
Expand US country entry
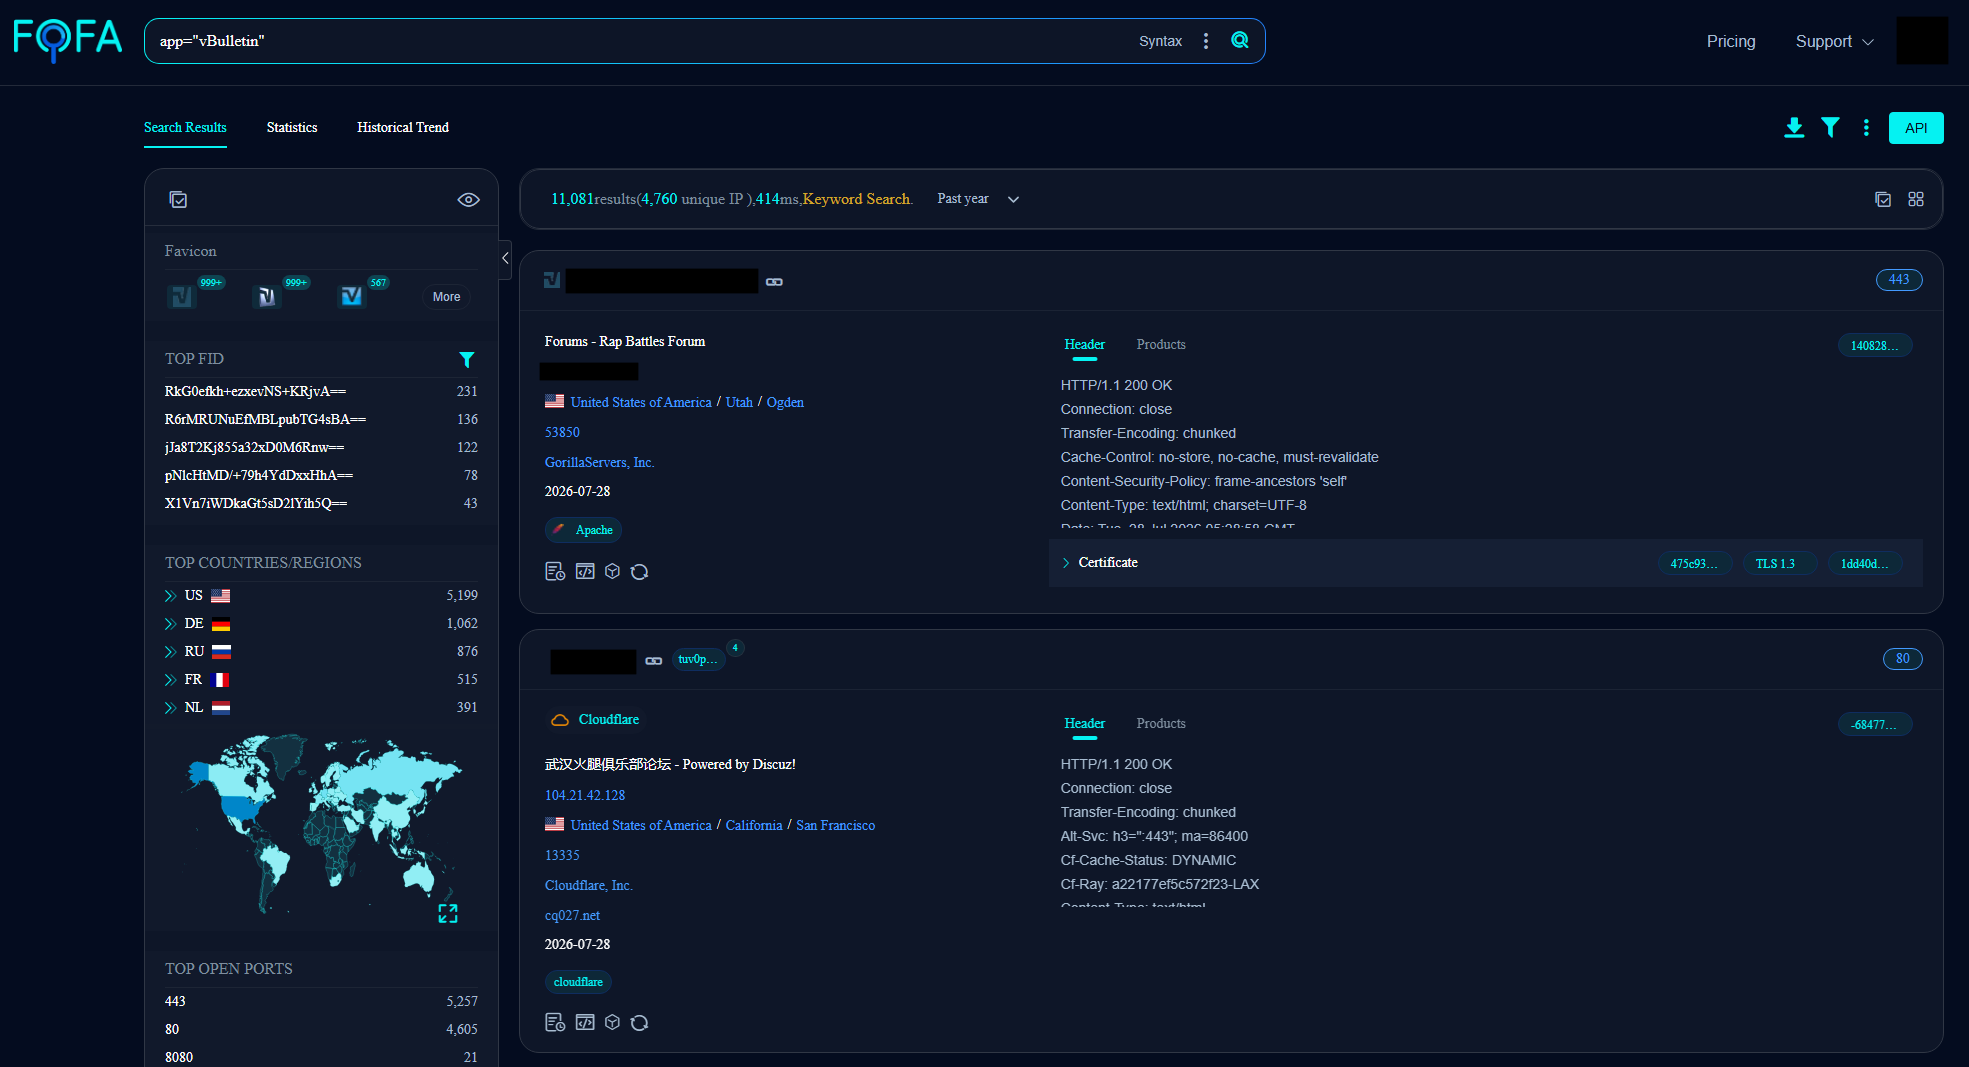click(x=170, y=596)
